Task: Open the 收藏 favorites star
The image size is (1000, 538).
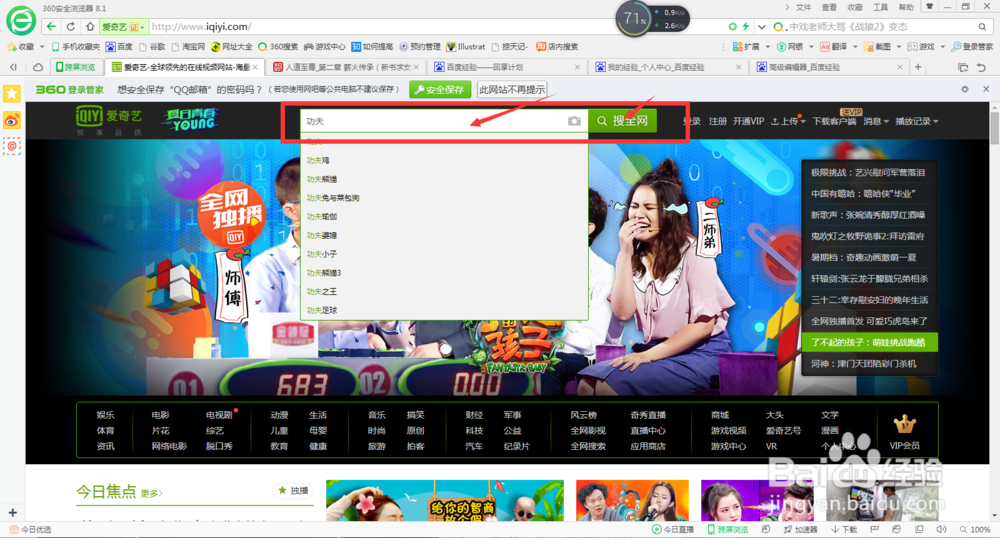Action: point(21,47)
